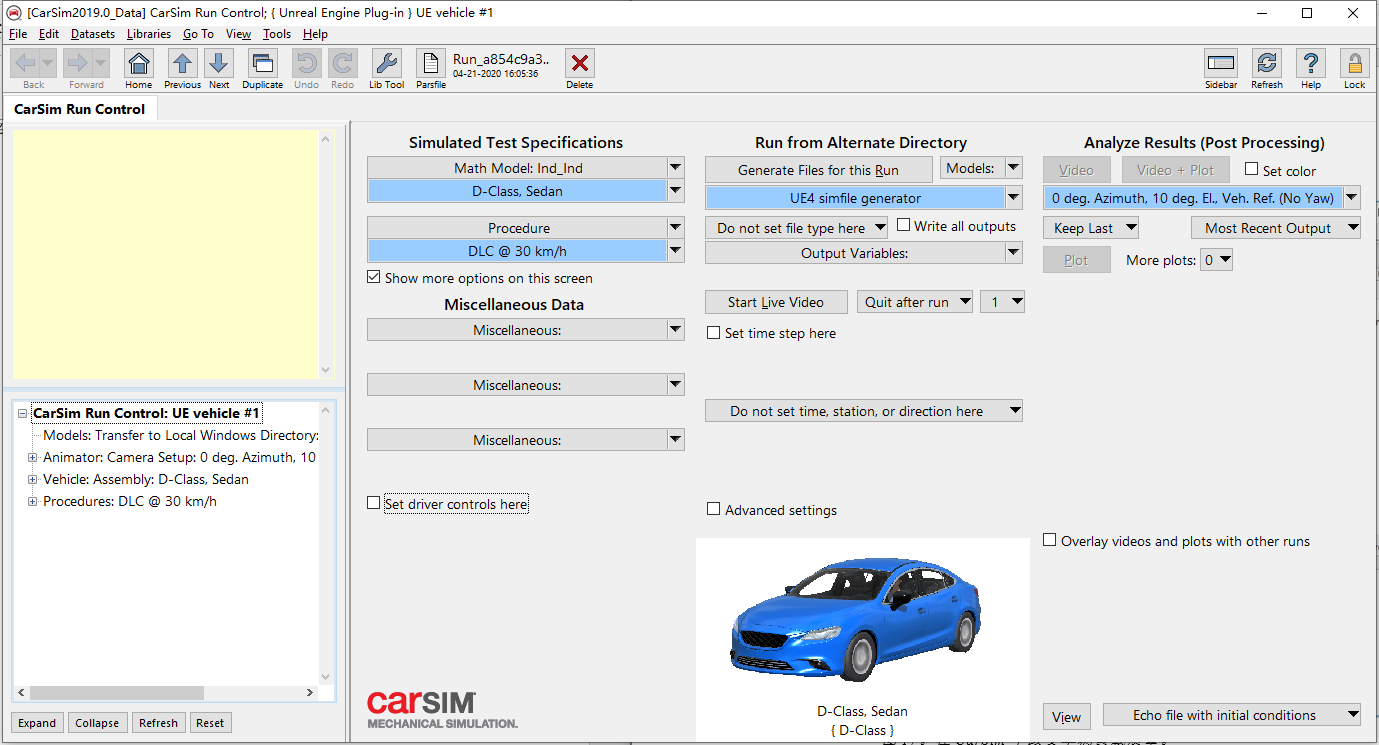Image resolution: width=1379 pixels, height=745 pixels.
Task: Duplicate the current dataset
Action: click(262, 64)
